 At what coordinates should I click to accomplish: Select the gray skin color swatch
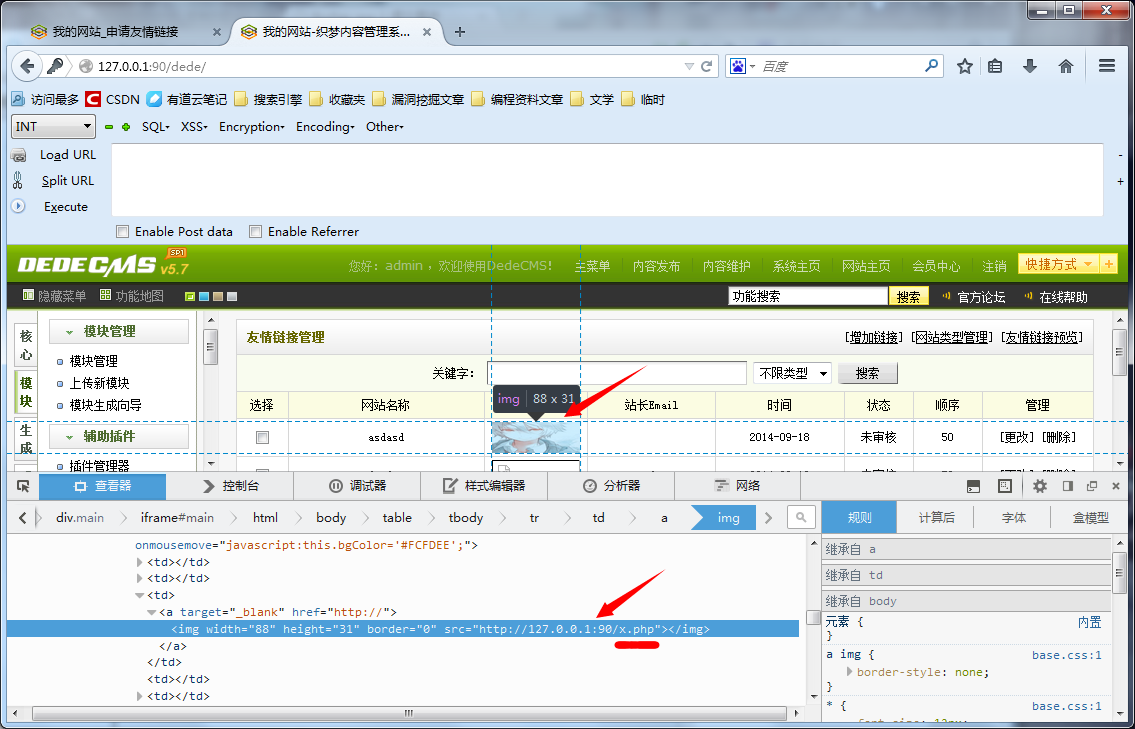click(232, 296)
